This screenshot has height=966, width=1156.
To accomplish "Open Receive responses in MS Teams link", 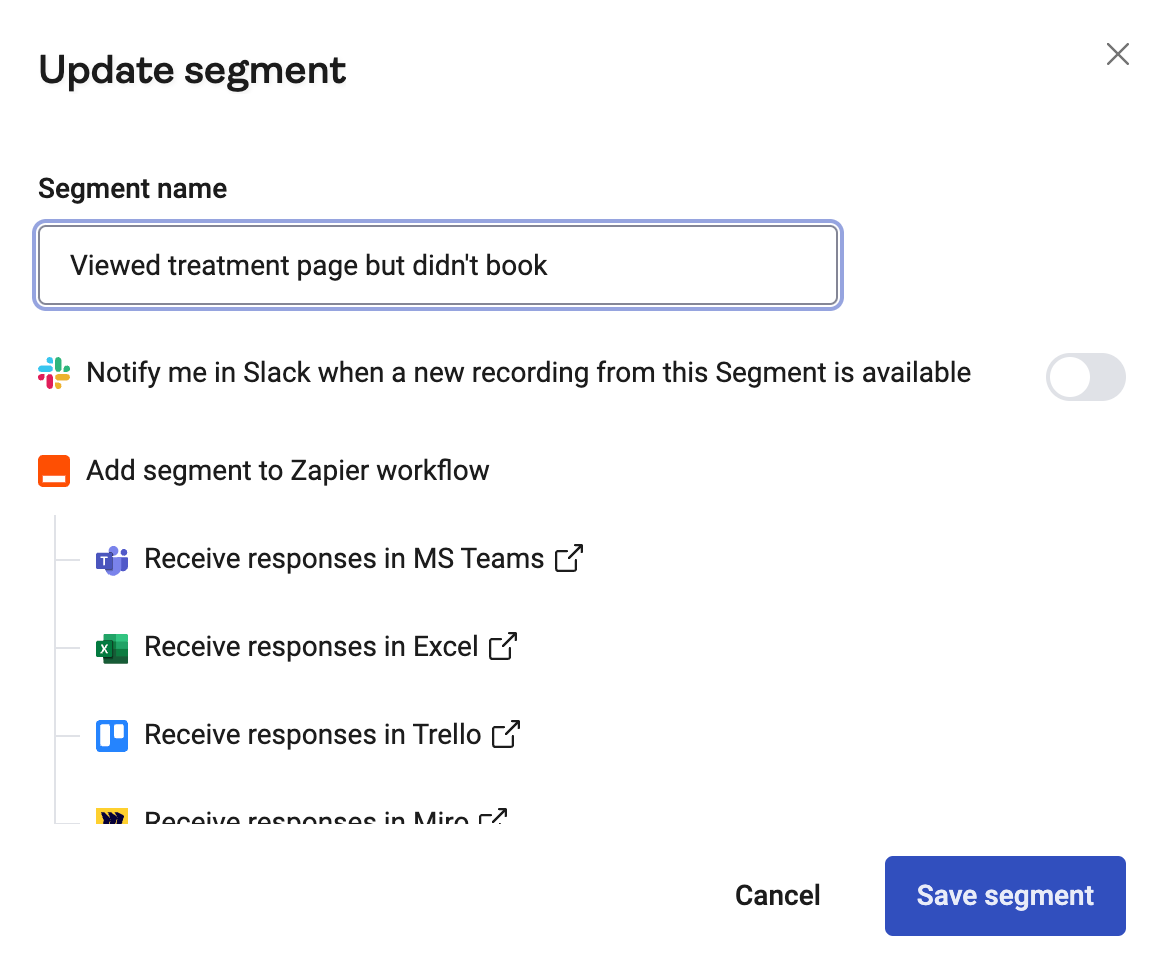I will 344,559.
